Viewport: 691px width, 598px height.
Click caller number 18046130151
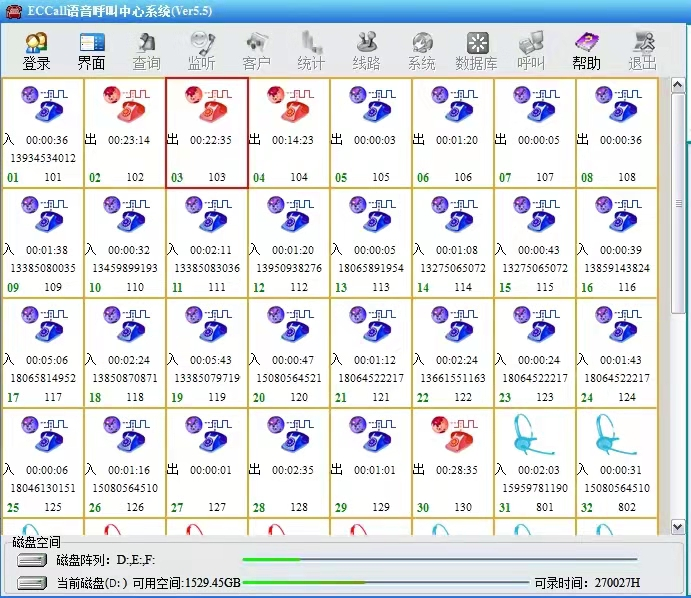[43, 488]
